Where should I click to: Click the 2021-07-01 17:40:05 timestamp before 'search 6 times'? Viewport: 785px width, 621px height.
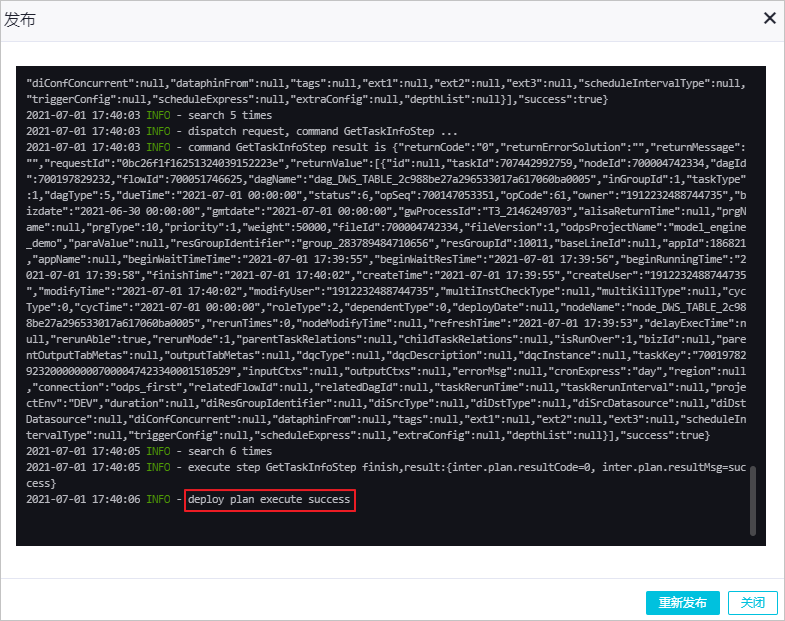83,451
